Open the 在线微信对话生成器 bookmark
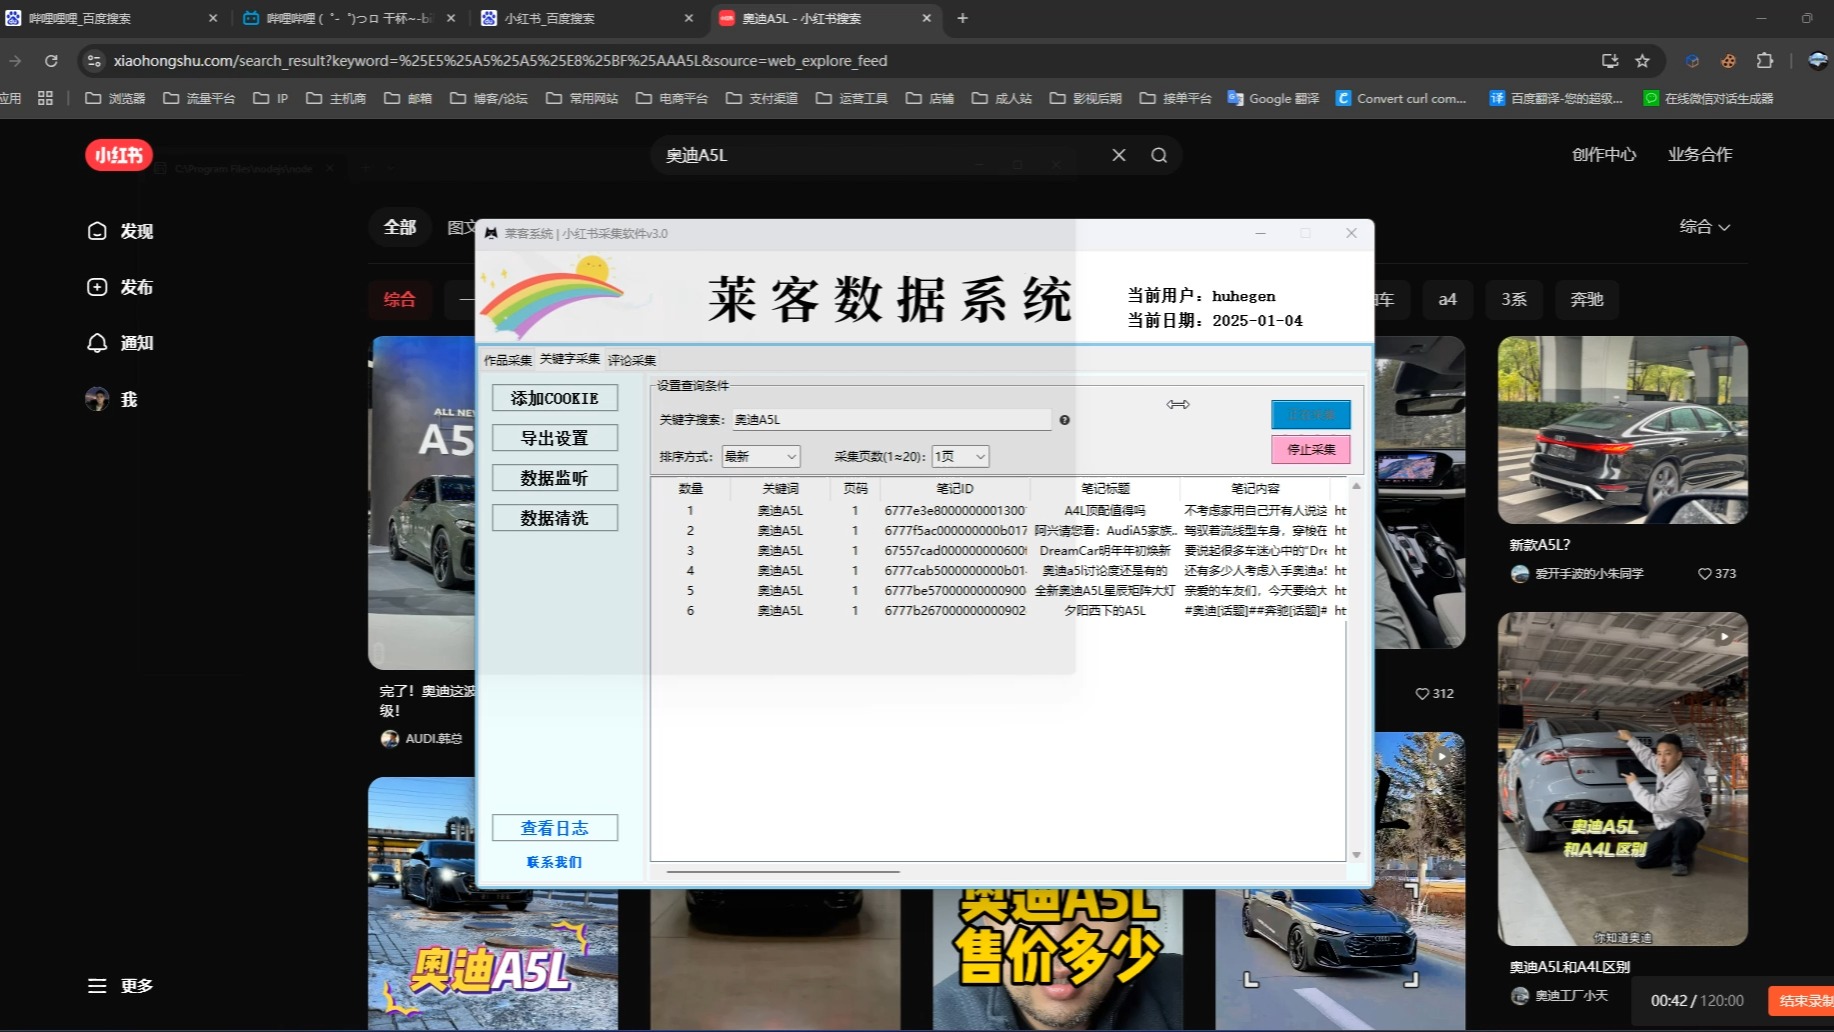This screenshot has height=1032, width=1834. click(x=1708, y=98)
